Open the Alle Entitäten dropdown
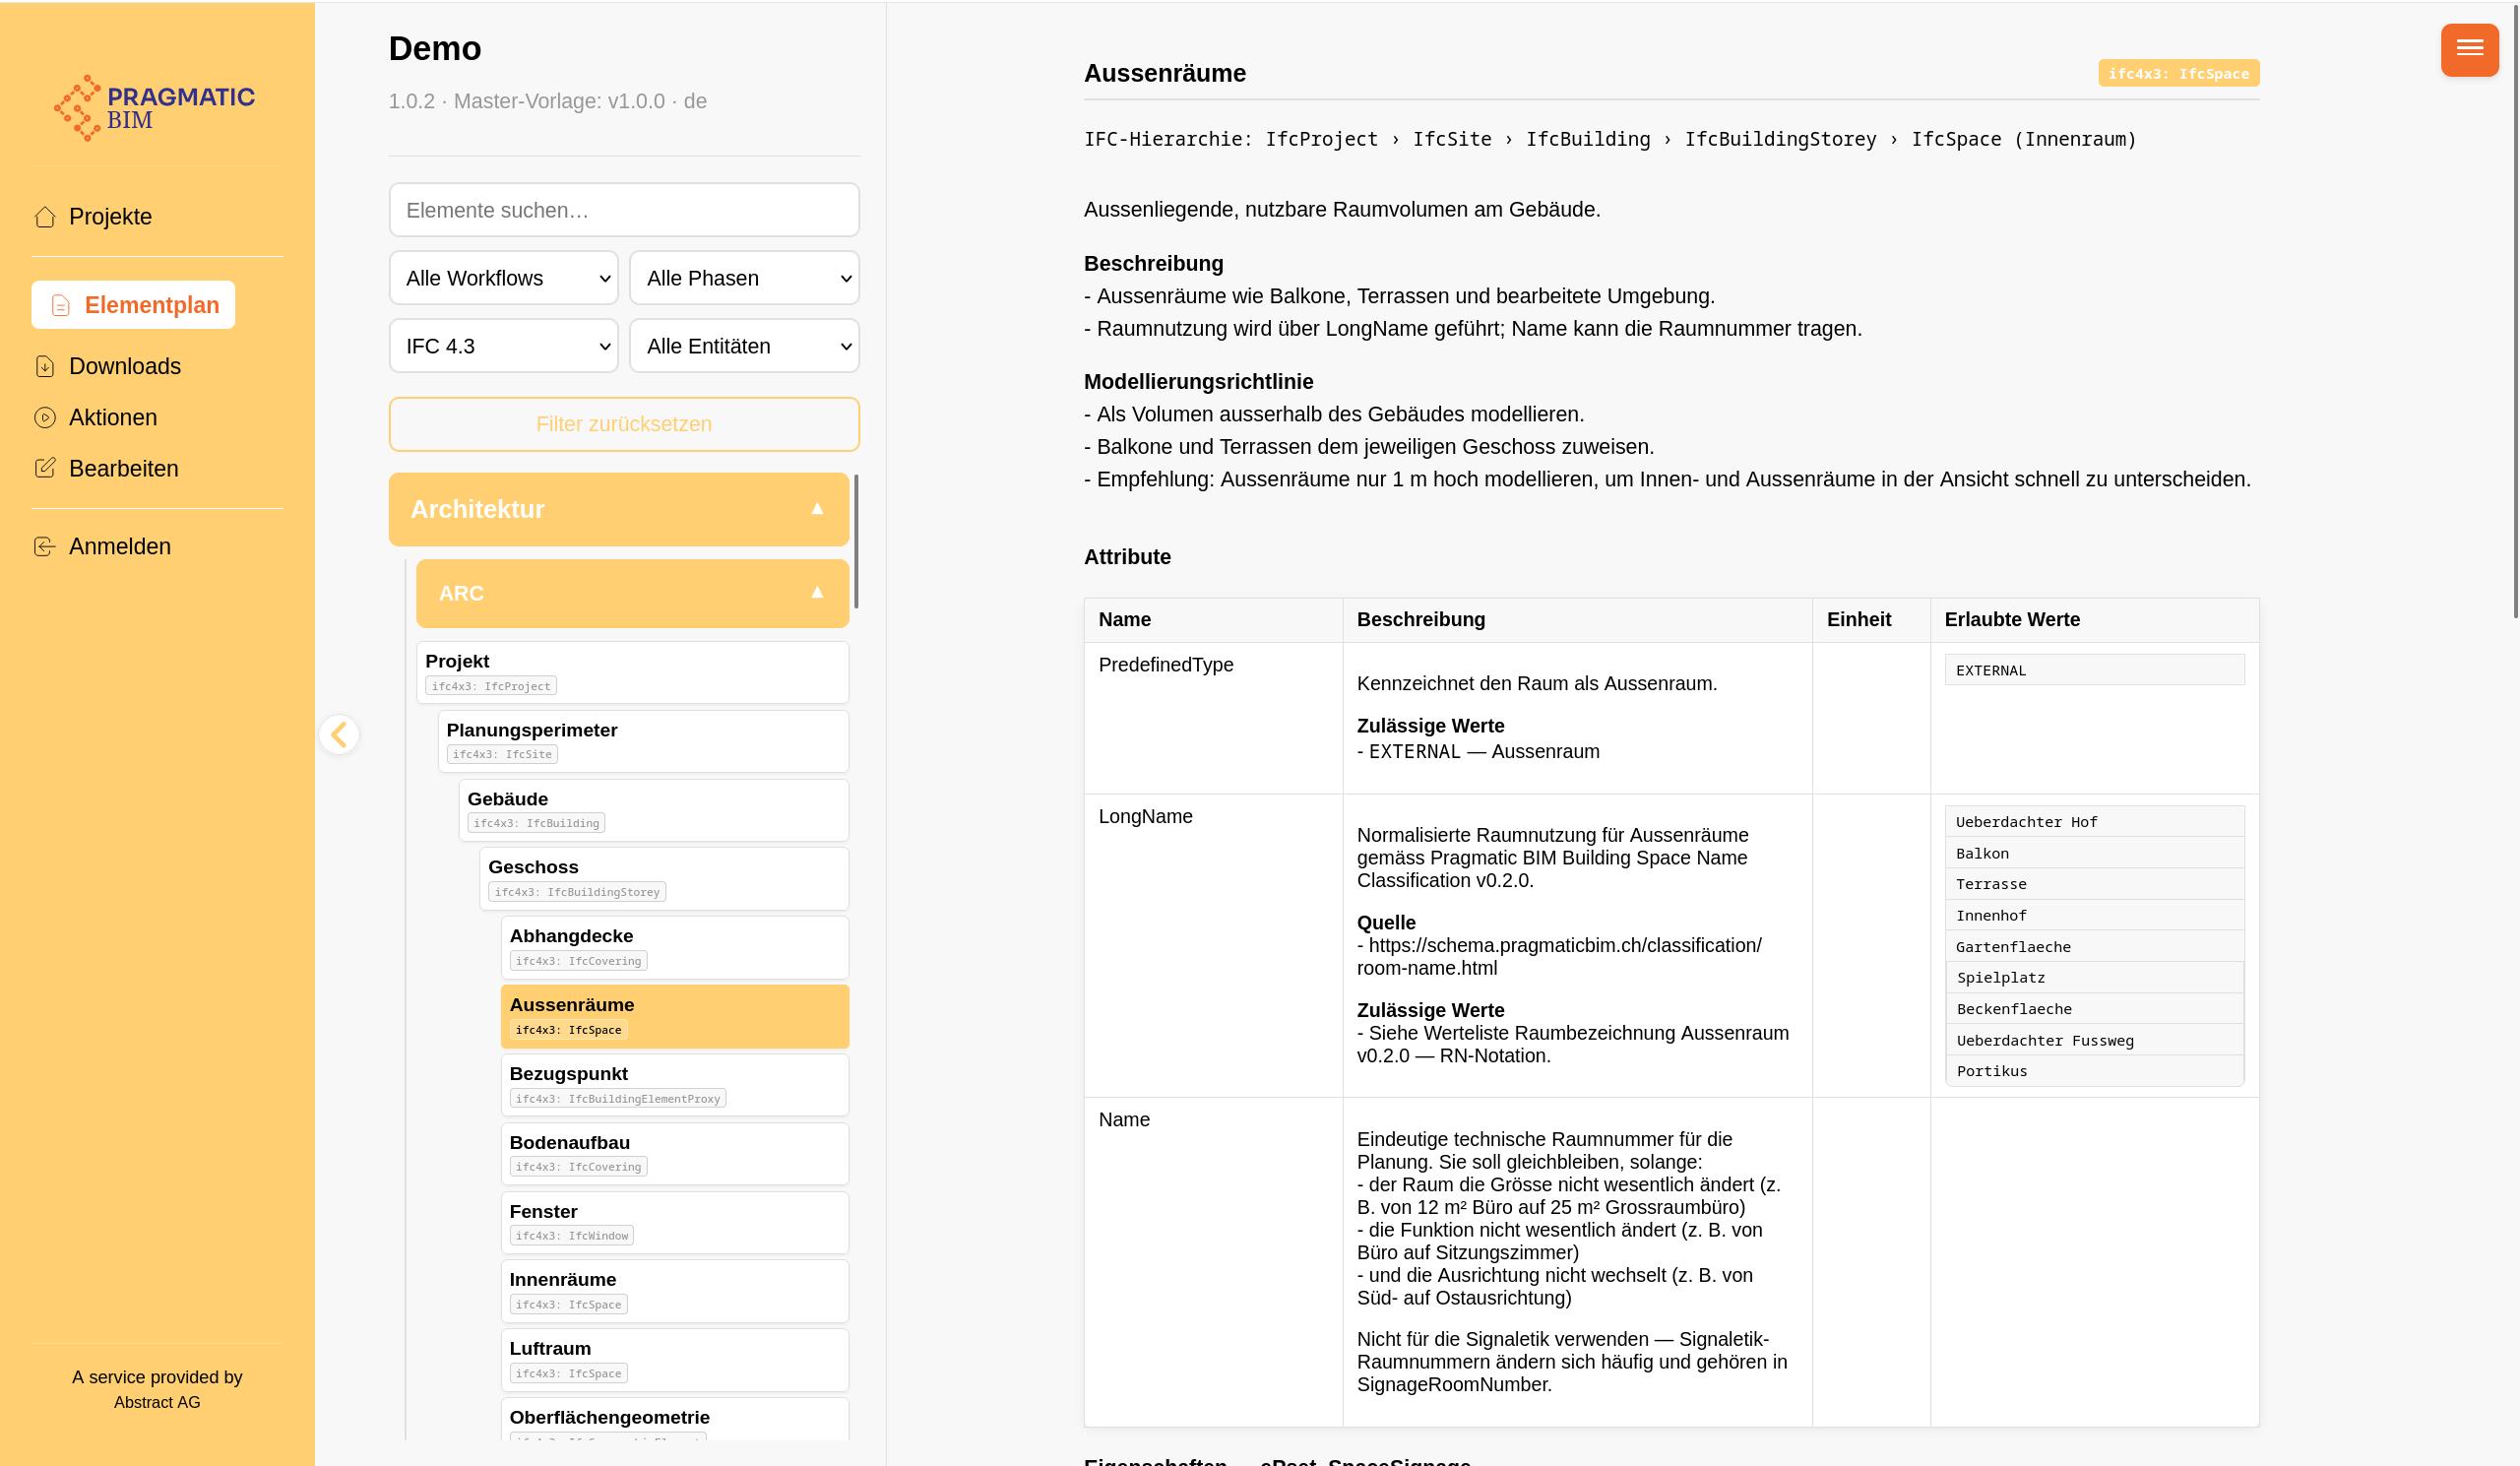This screenshot has height=1466, width=2520. coord(744,346)
